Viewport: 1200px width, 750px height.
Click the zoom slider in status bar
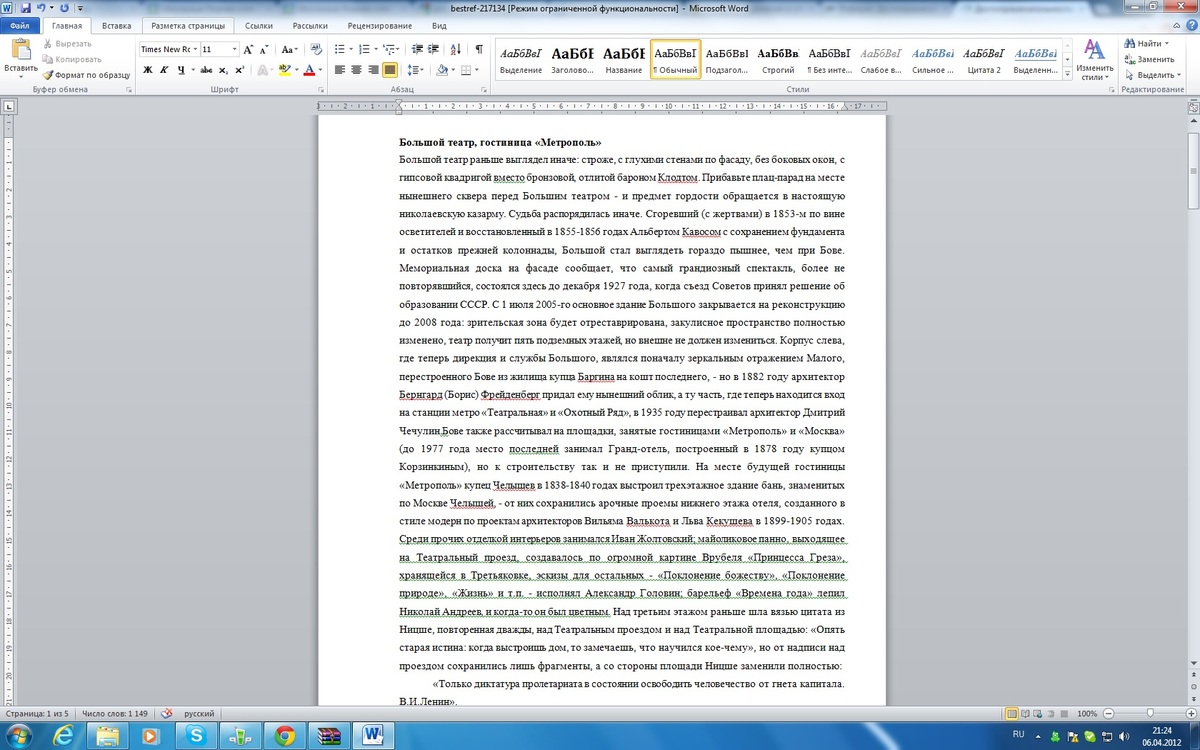(1148, 713)
